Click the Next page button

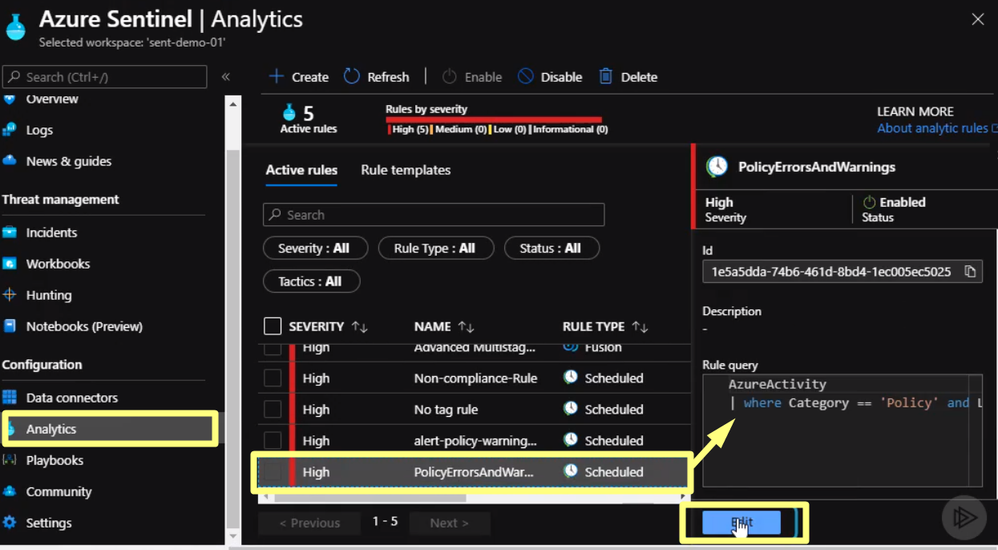click(x=449, y=523)
